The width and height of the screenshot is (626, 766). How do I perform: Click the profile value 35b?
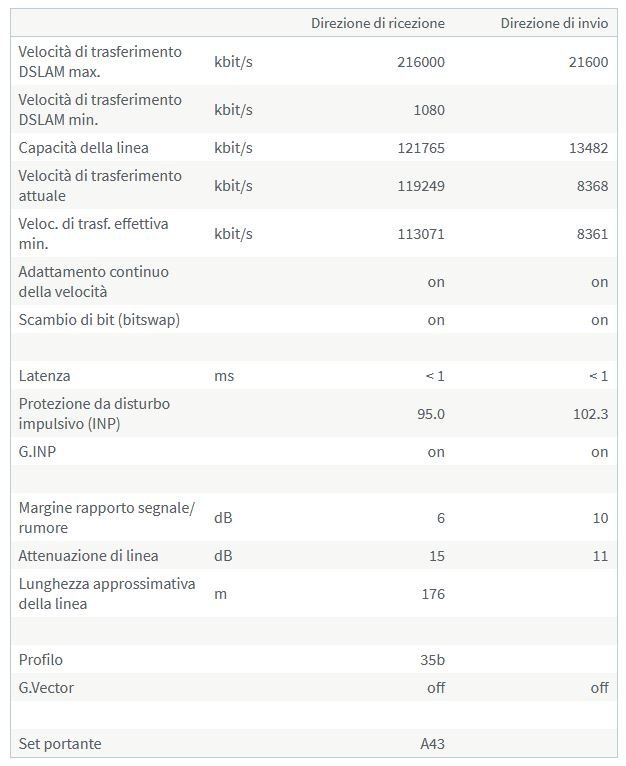point(433,660)
